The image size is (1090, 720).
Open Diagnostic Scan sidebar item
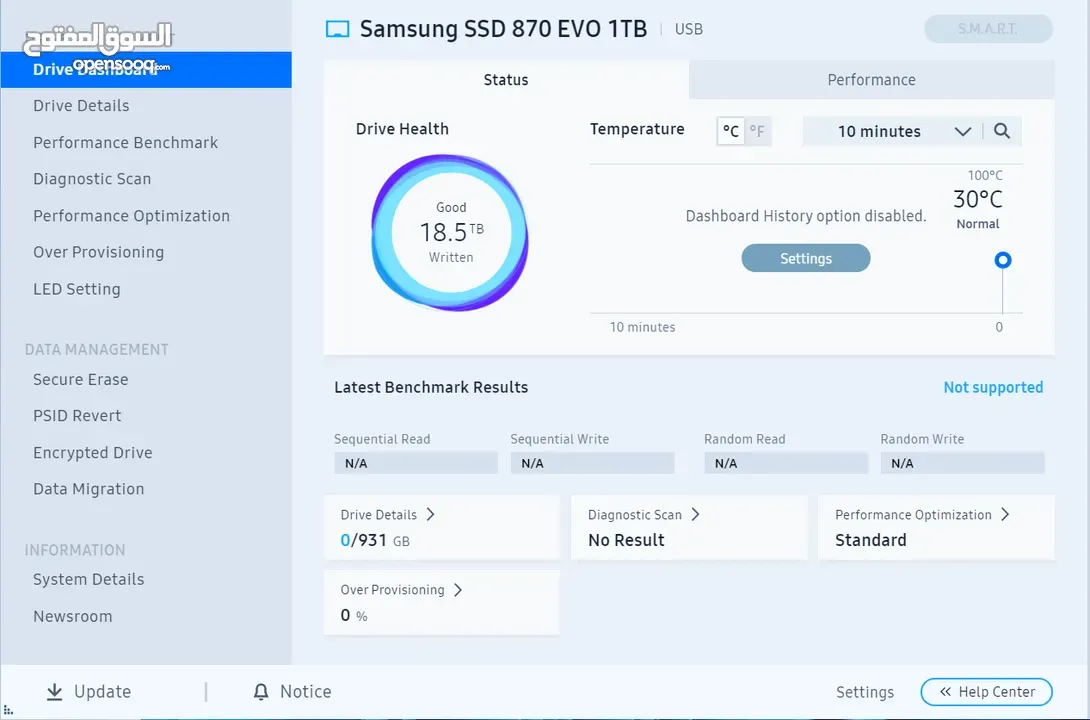point(92,179)
